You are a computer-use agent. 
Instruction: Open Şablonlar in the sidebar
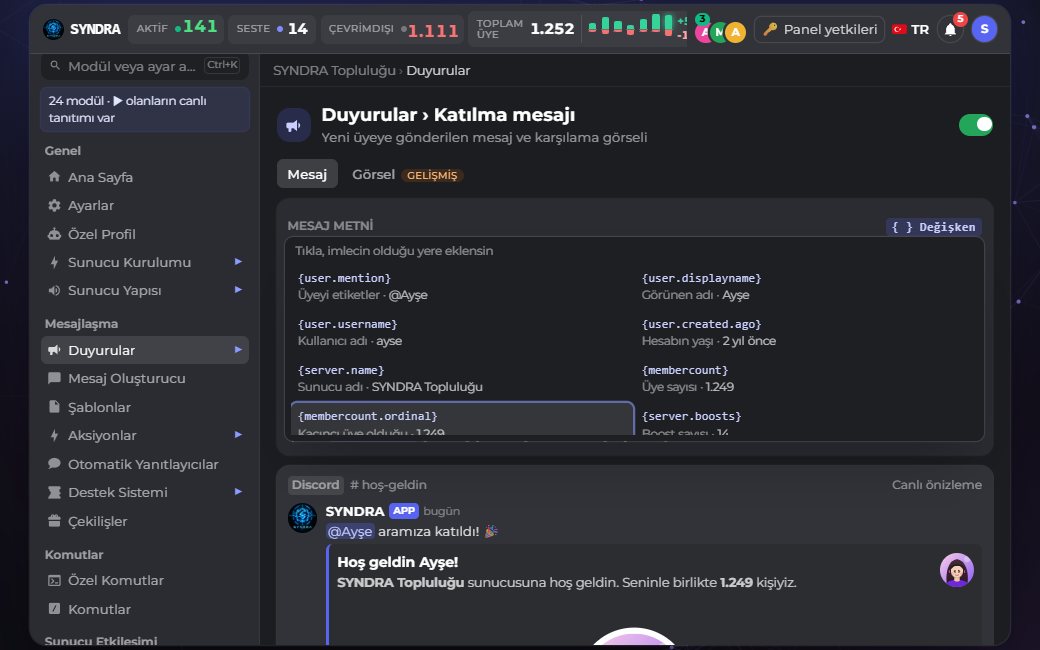click(x=145, y=407)
